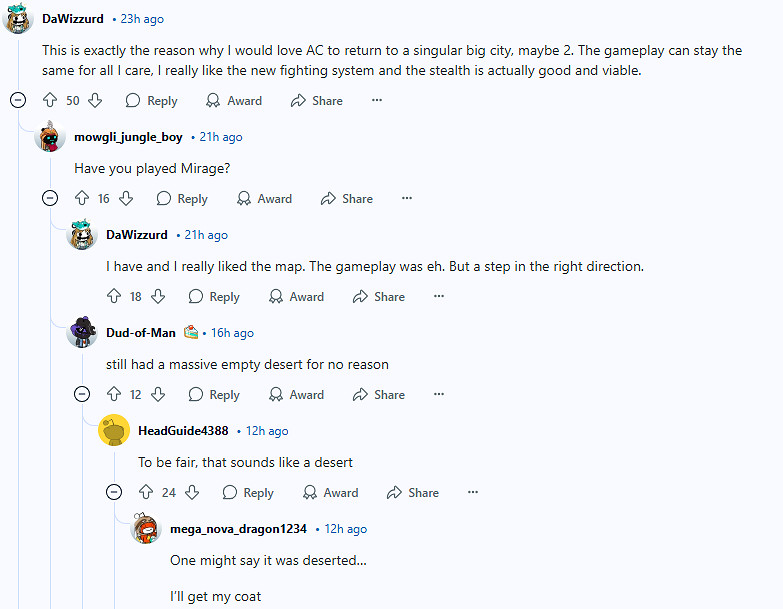The width and height of the screenshot is (783, 609).
Task: Downvote DaWizzurd's top comment with 50 points
Action: 96,100
